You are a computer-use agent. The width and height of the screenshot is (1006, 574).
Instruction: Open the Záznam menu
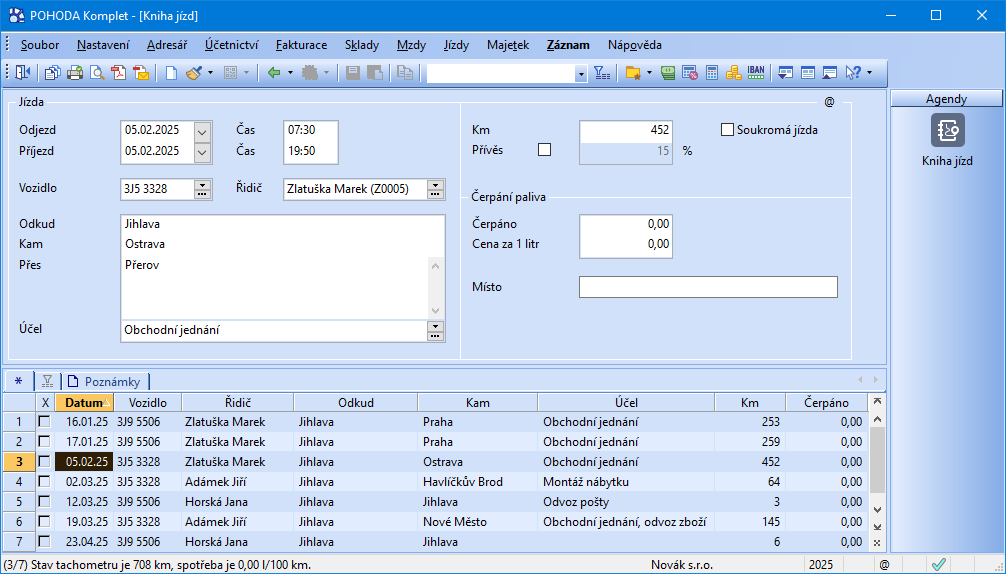[x=568, y=45]
